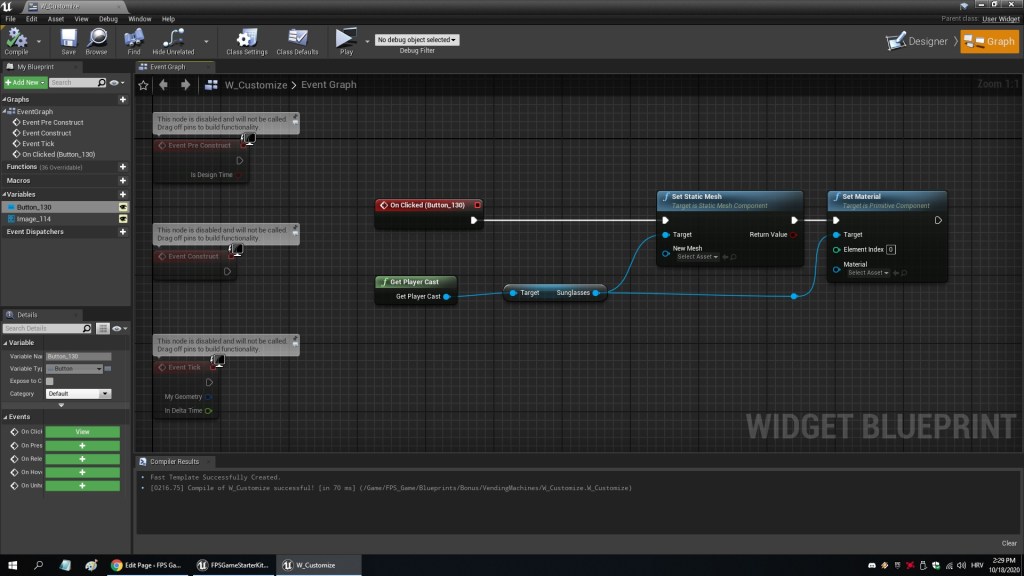The width and height of the screenshot is (1024, 576).
Task: Open the New Mesh Select Asset dropdown
Action: point(696,257)
